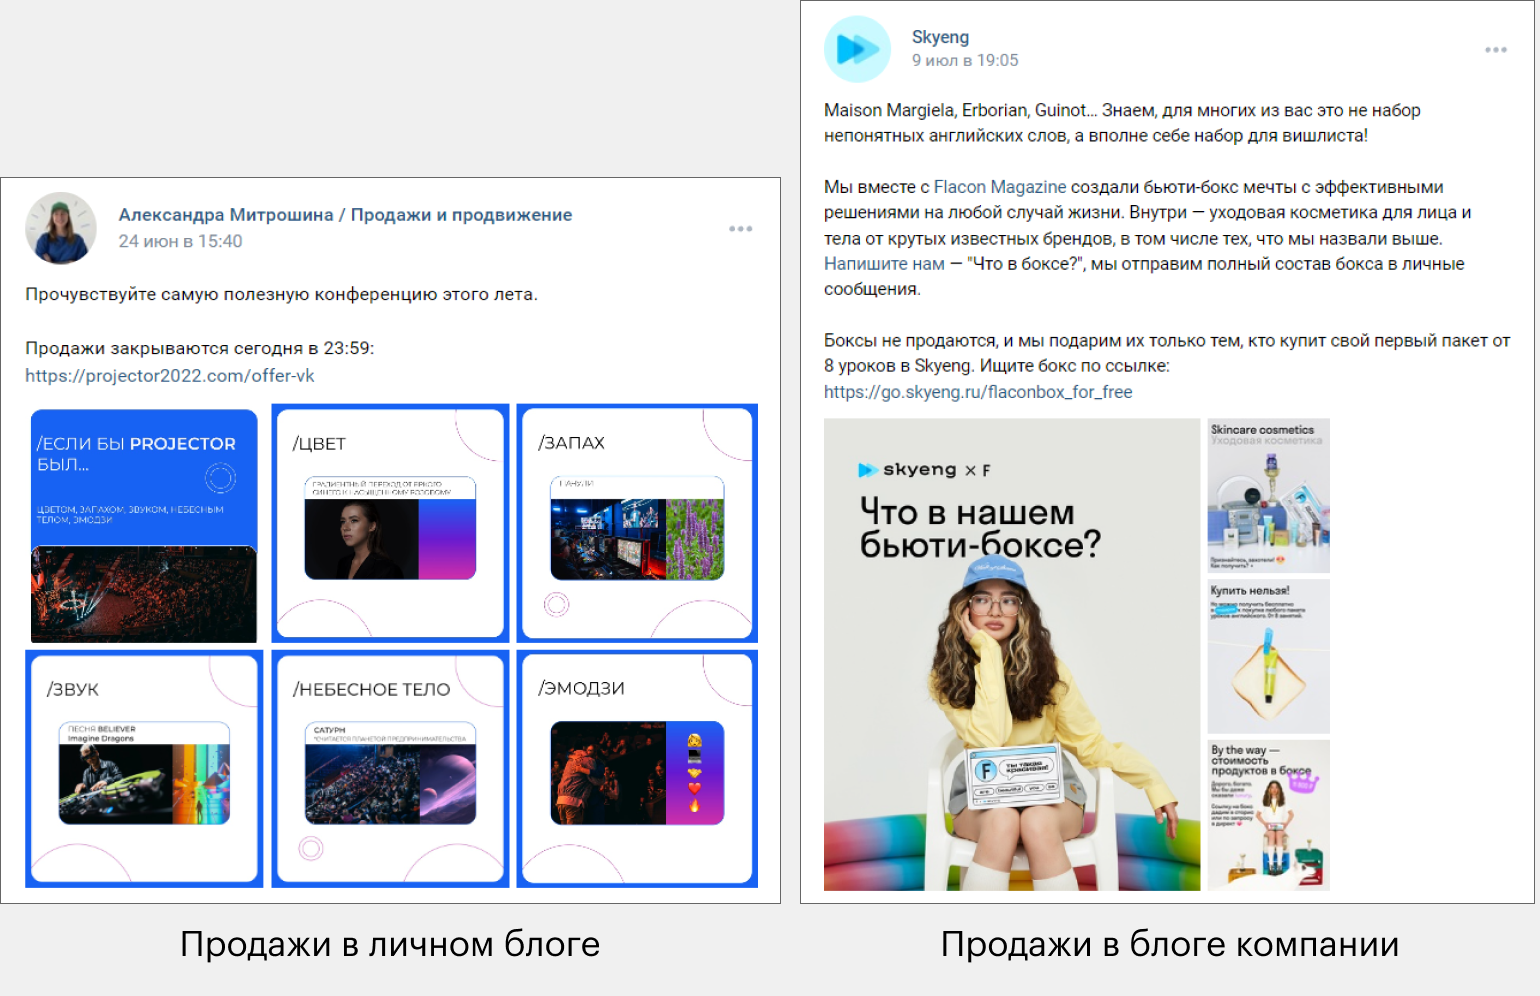Click the text Прочувствуйте самую полезную конференцию
Image resolution: width=1540 pixels, height=996 pixels.
pyautogui.click(x=281, y=294)
